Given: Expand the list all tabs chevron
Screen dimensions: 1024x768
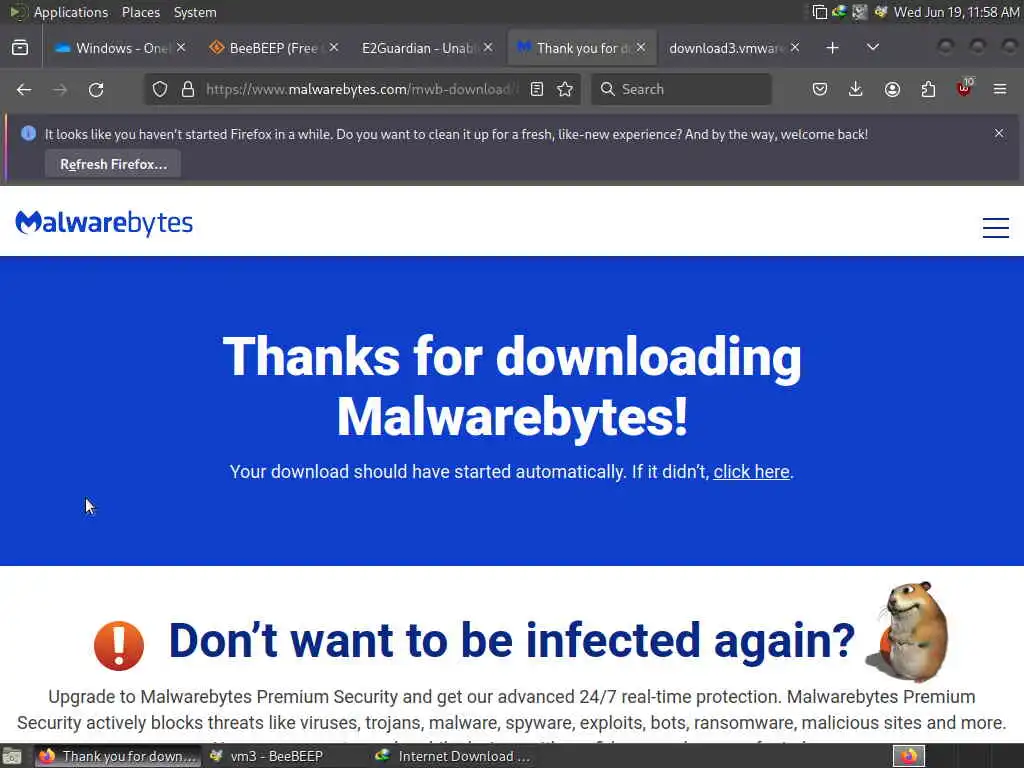Looking at the screenshot, I should point(872,48).
